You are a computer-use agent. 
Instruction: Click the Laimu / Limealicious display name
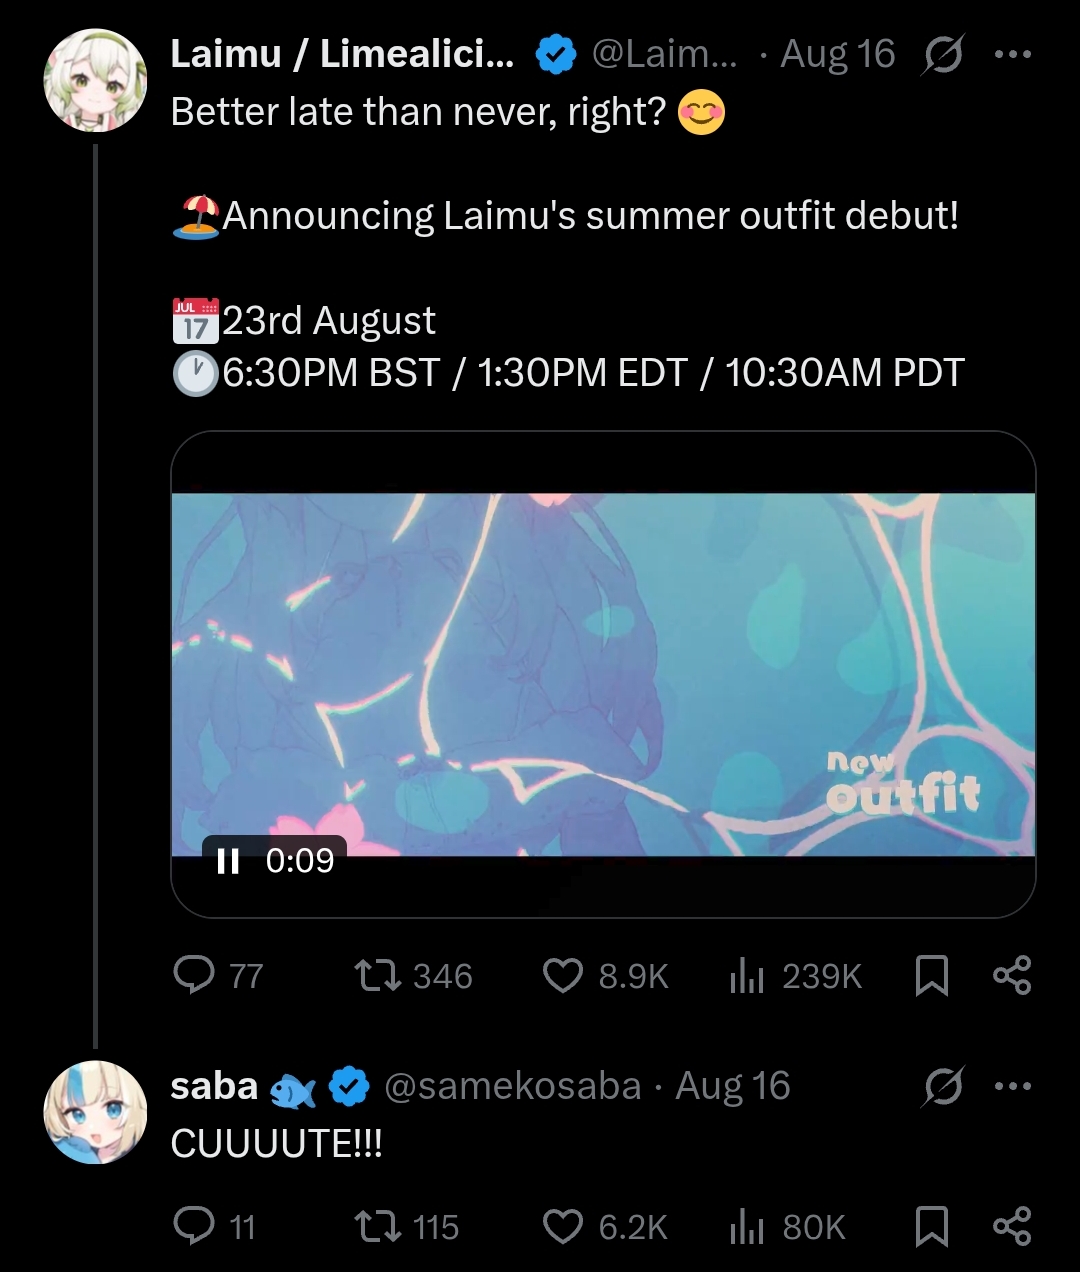point(342,55)
